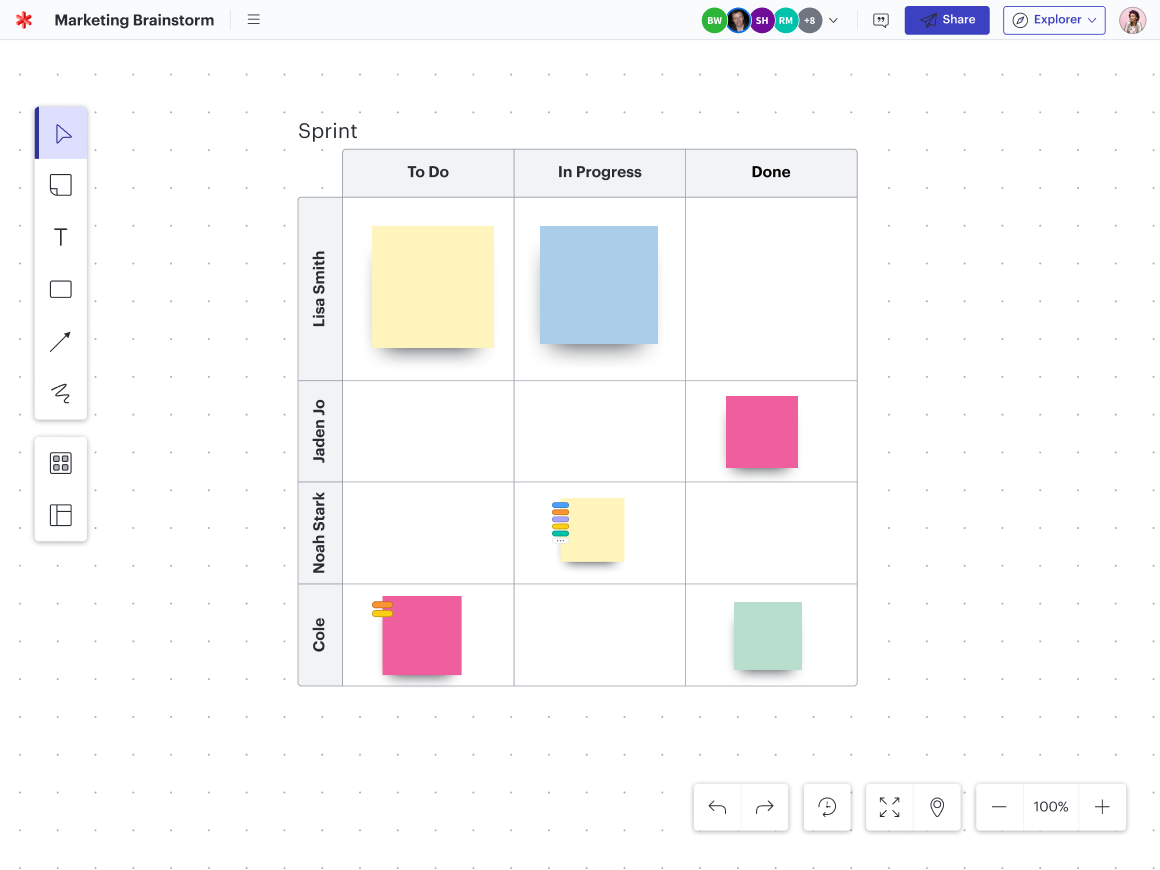Select the freehand draw tool
The image size is (1160, 870).
coord(61,393)
